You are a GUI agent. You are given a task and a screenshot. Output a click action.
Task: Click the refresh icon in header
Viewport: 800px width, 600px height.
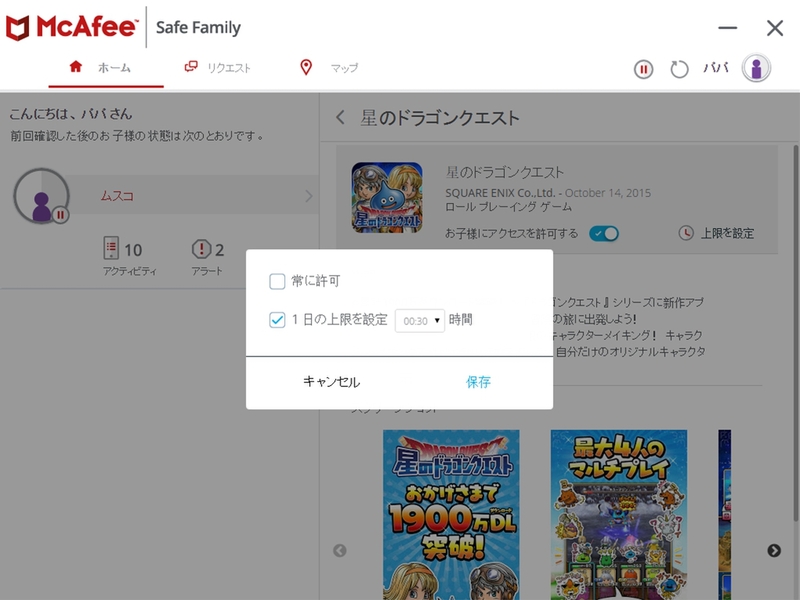(x=679, y=69)
